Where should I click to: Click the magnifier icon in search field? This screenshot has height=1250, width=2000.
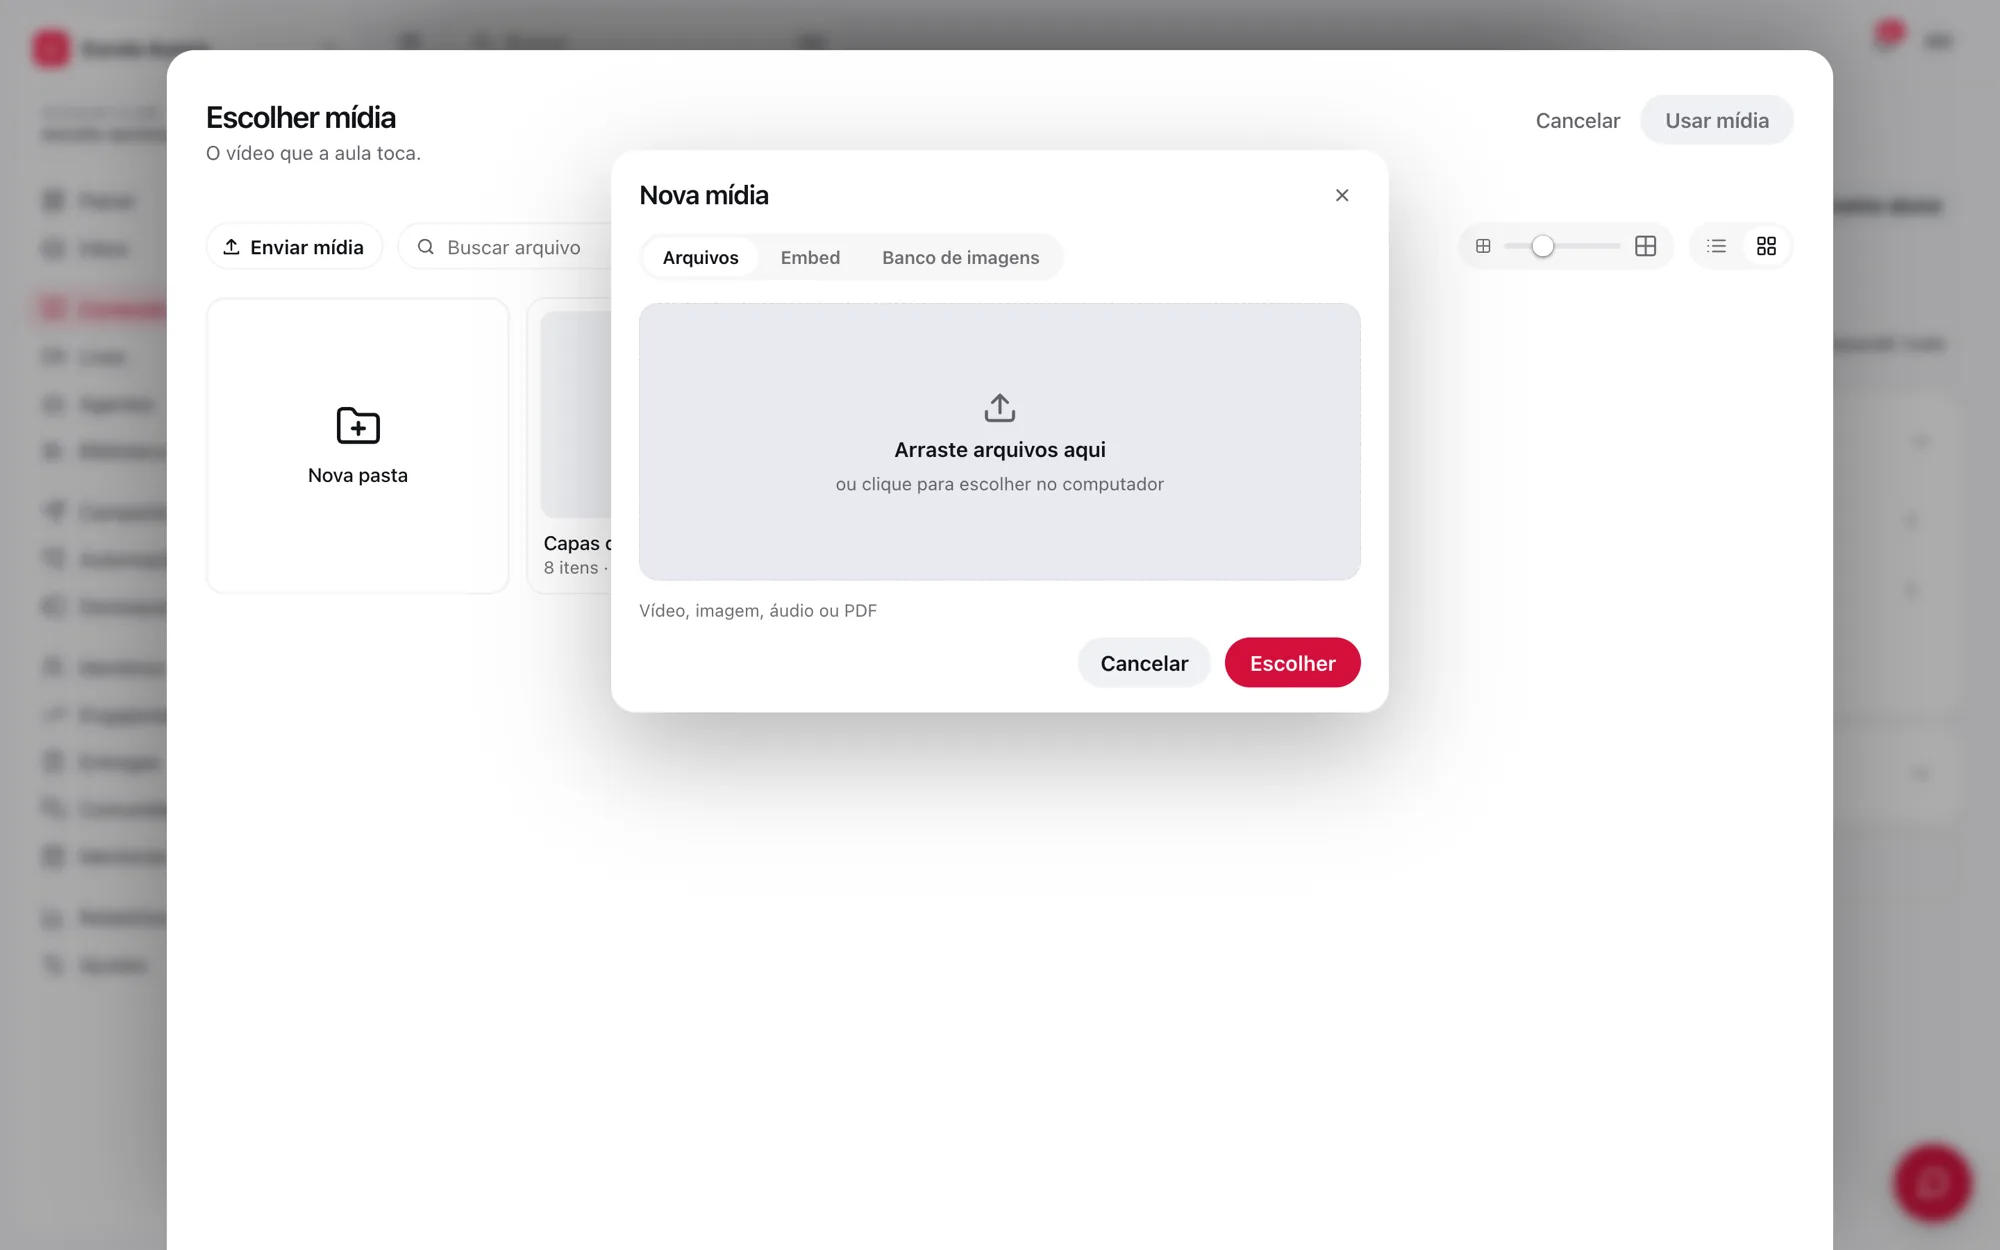tap(426, 247)
